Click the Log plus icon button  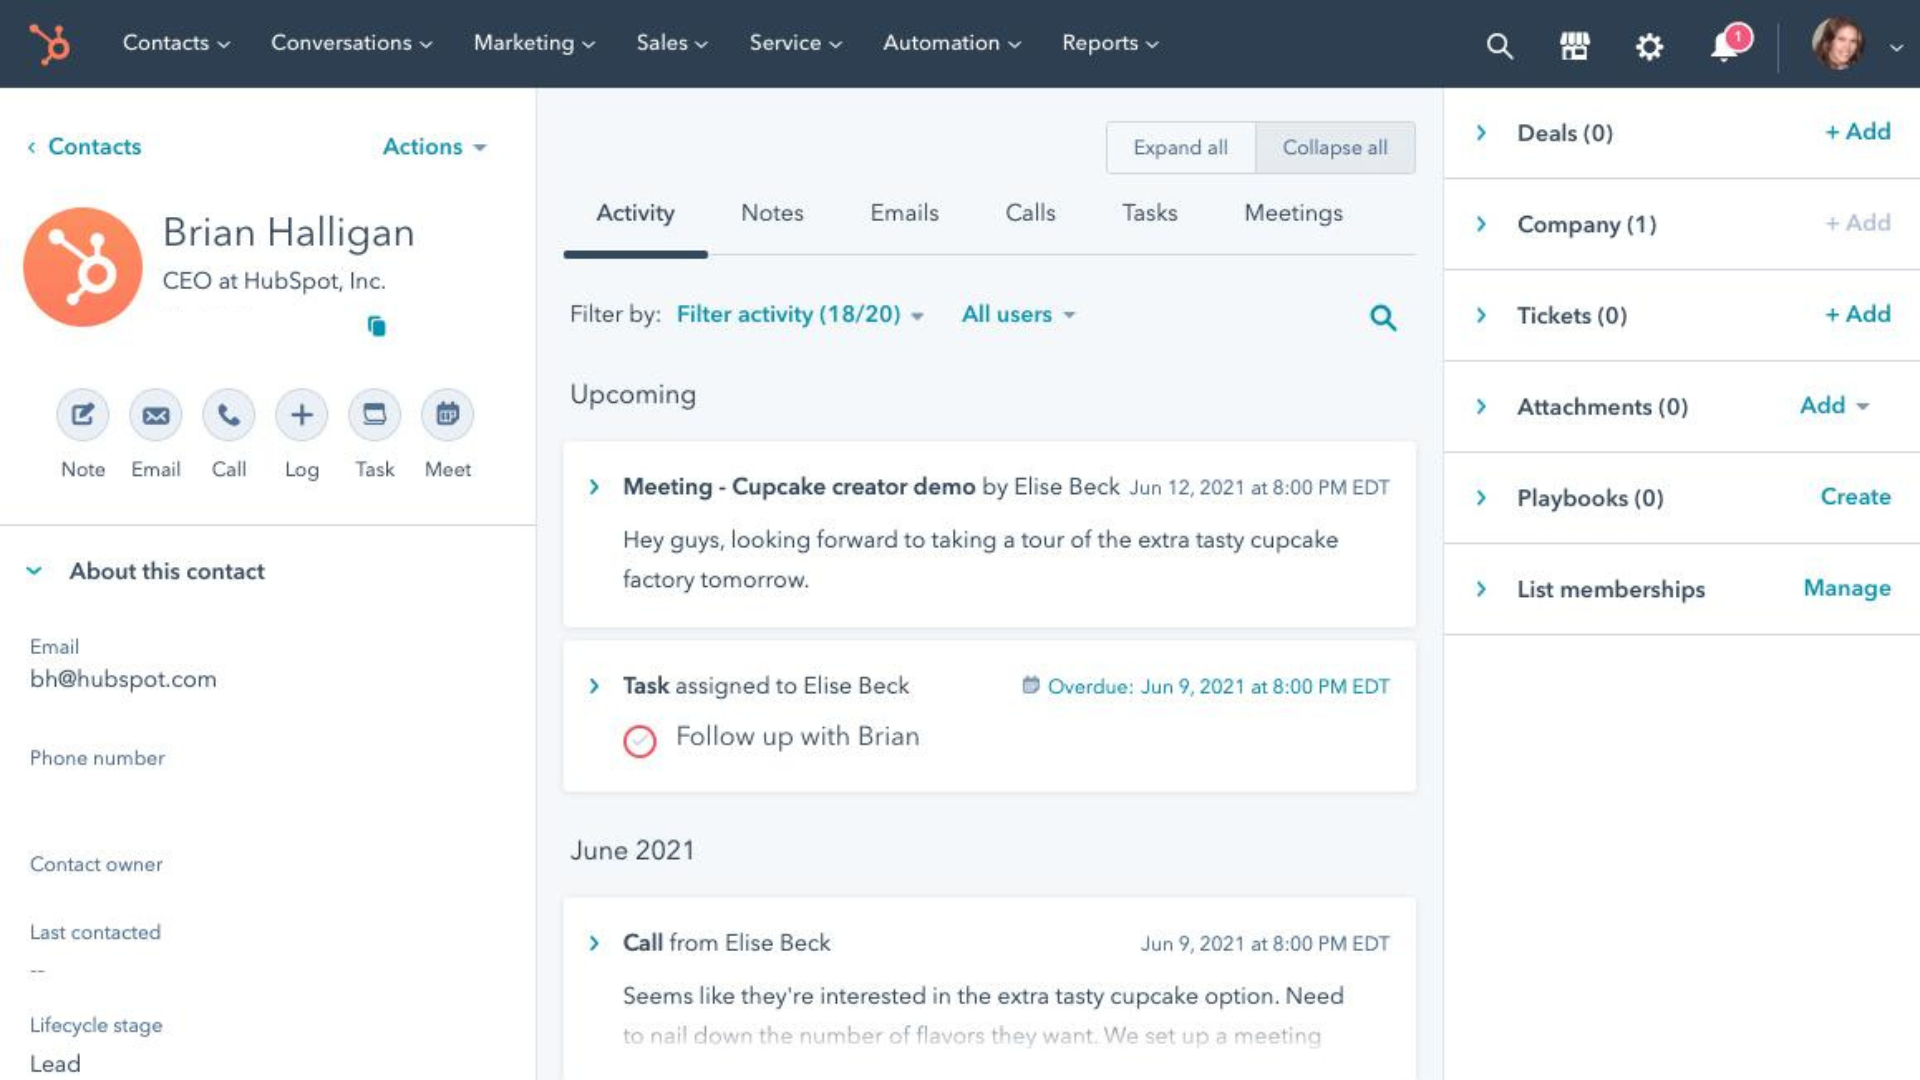[x=301, y=414]
